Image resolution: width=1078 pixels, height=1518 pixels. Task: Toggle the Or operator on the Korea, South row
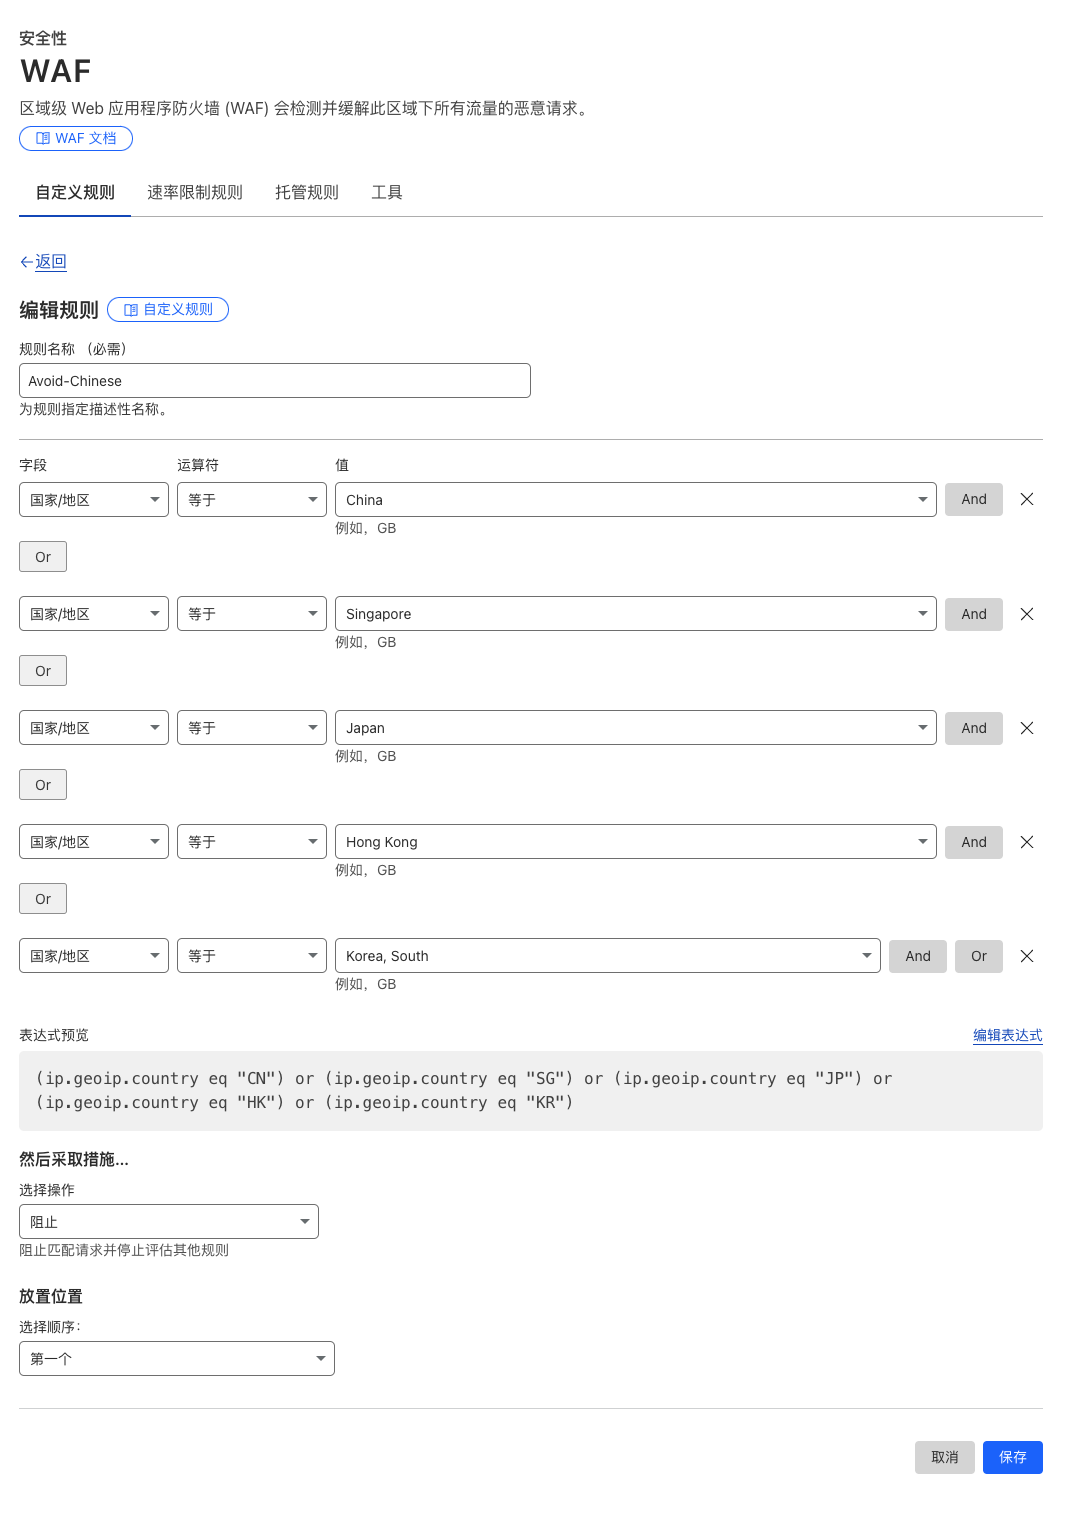coord(978,956)
